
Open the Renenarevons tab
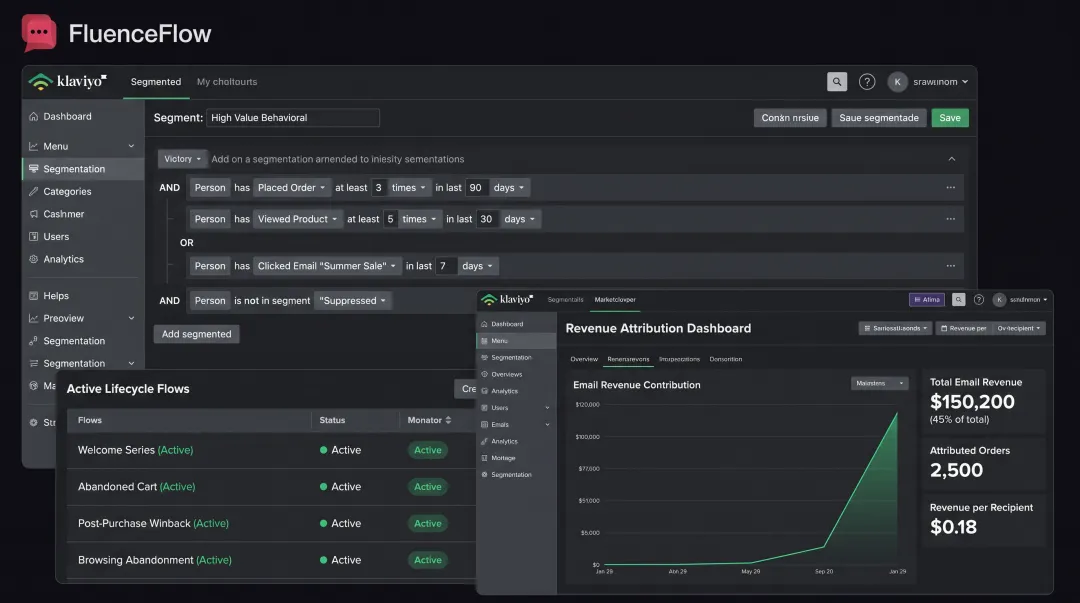(x=628, y=359)
